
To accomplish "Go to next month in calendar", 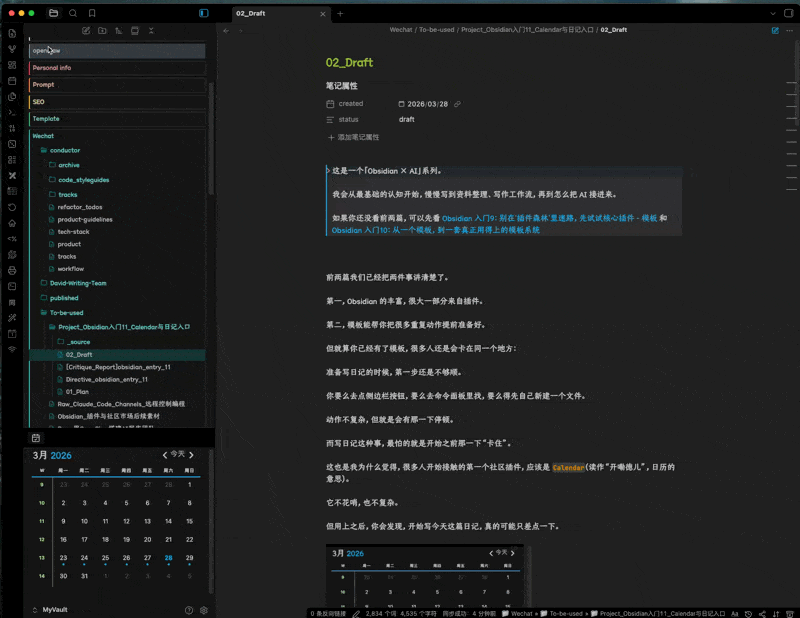I will 192,455.
